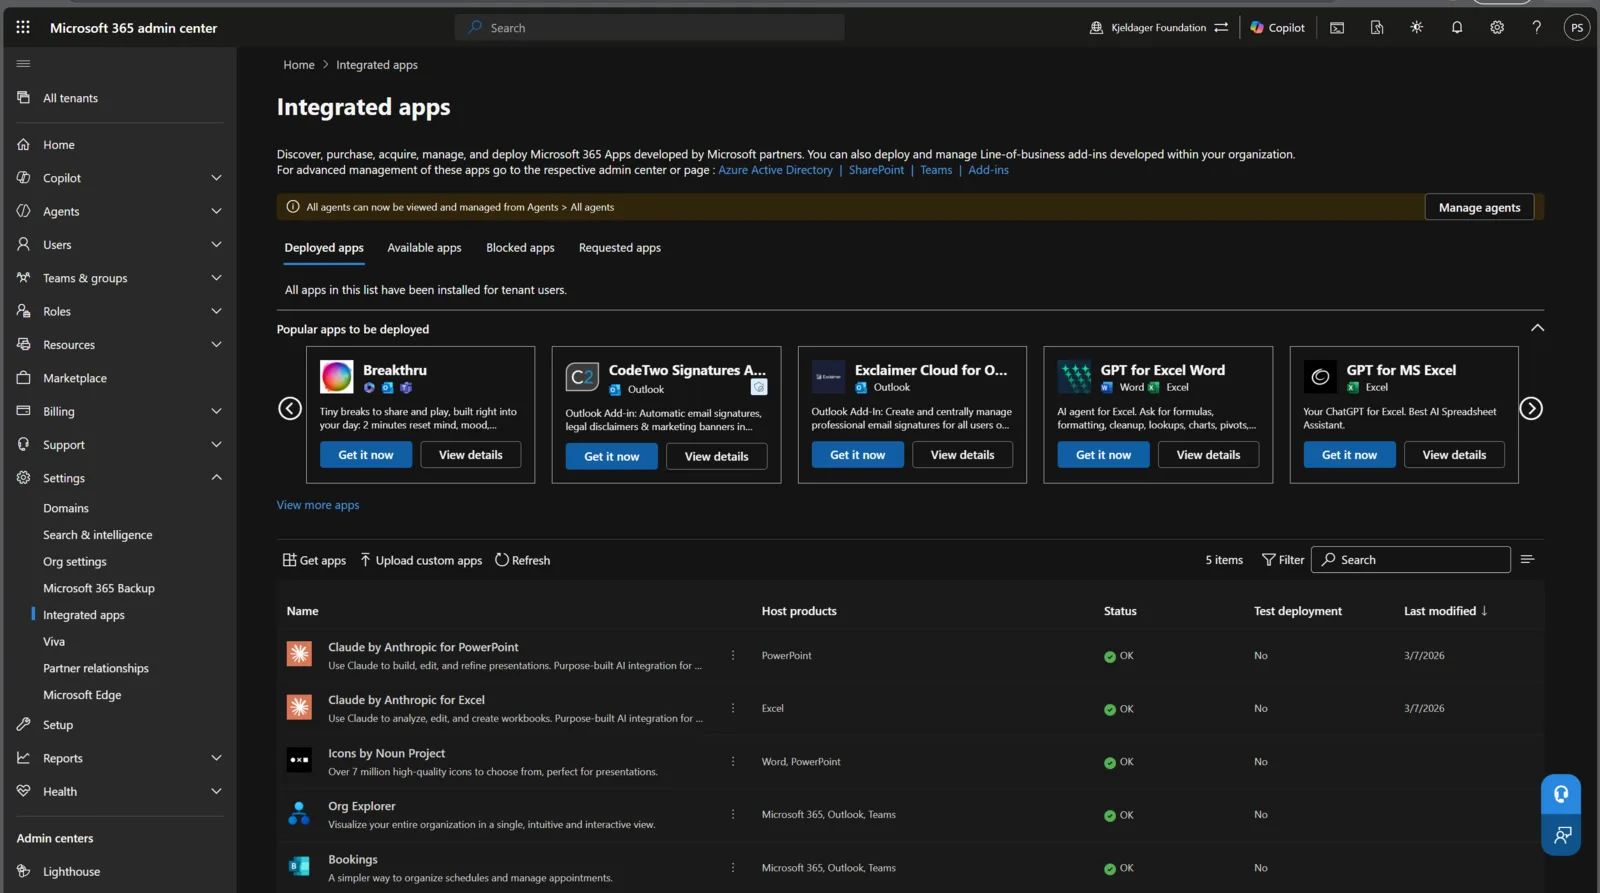Open the settings gear in header
The height and width of the screenshot is (893, 1600).
pyautogui.click(x=1497, y=27)
